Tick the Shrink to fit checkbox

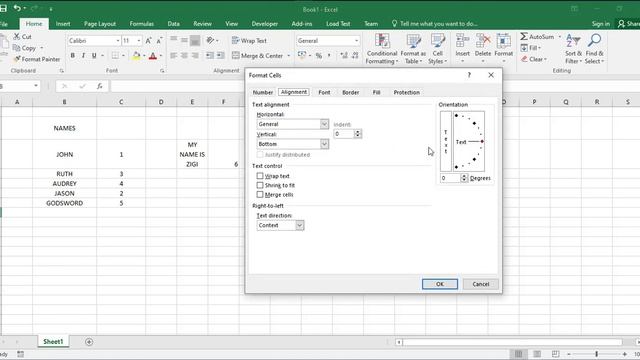(x=260, y=185)
